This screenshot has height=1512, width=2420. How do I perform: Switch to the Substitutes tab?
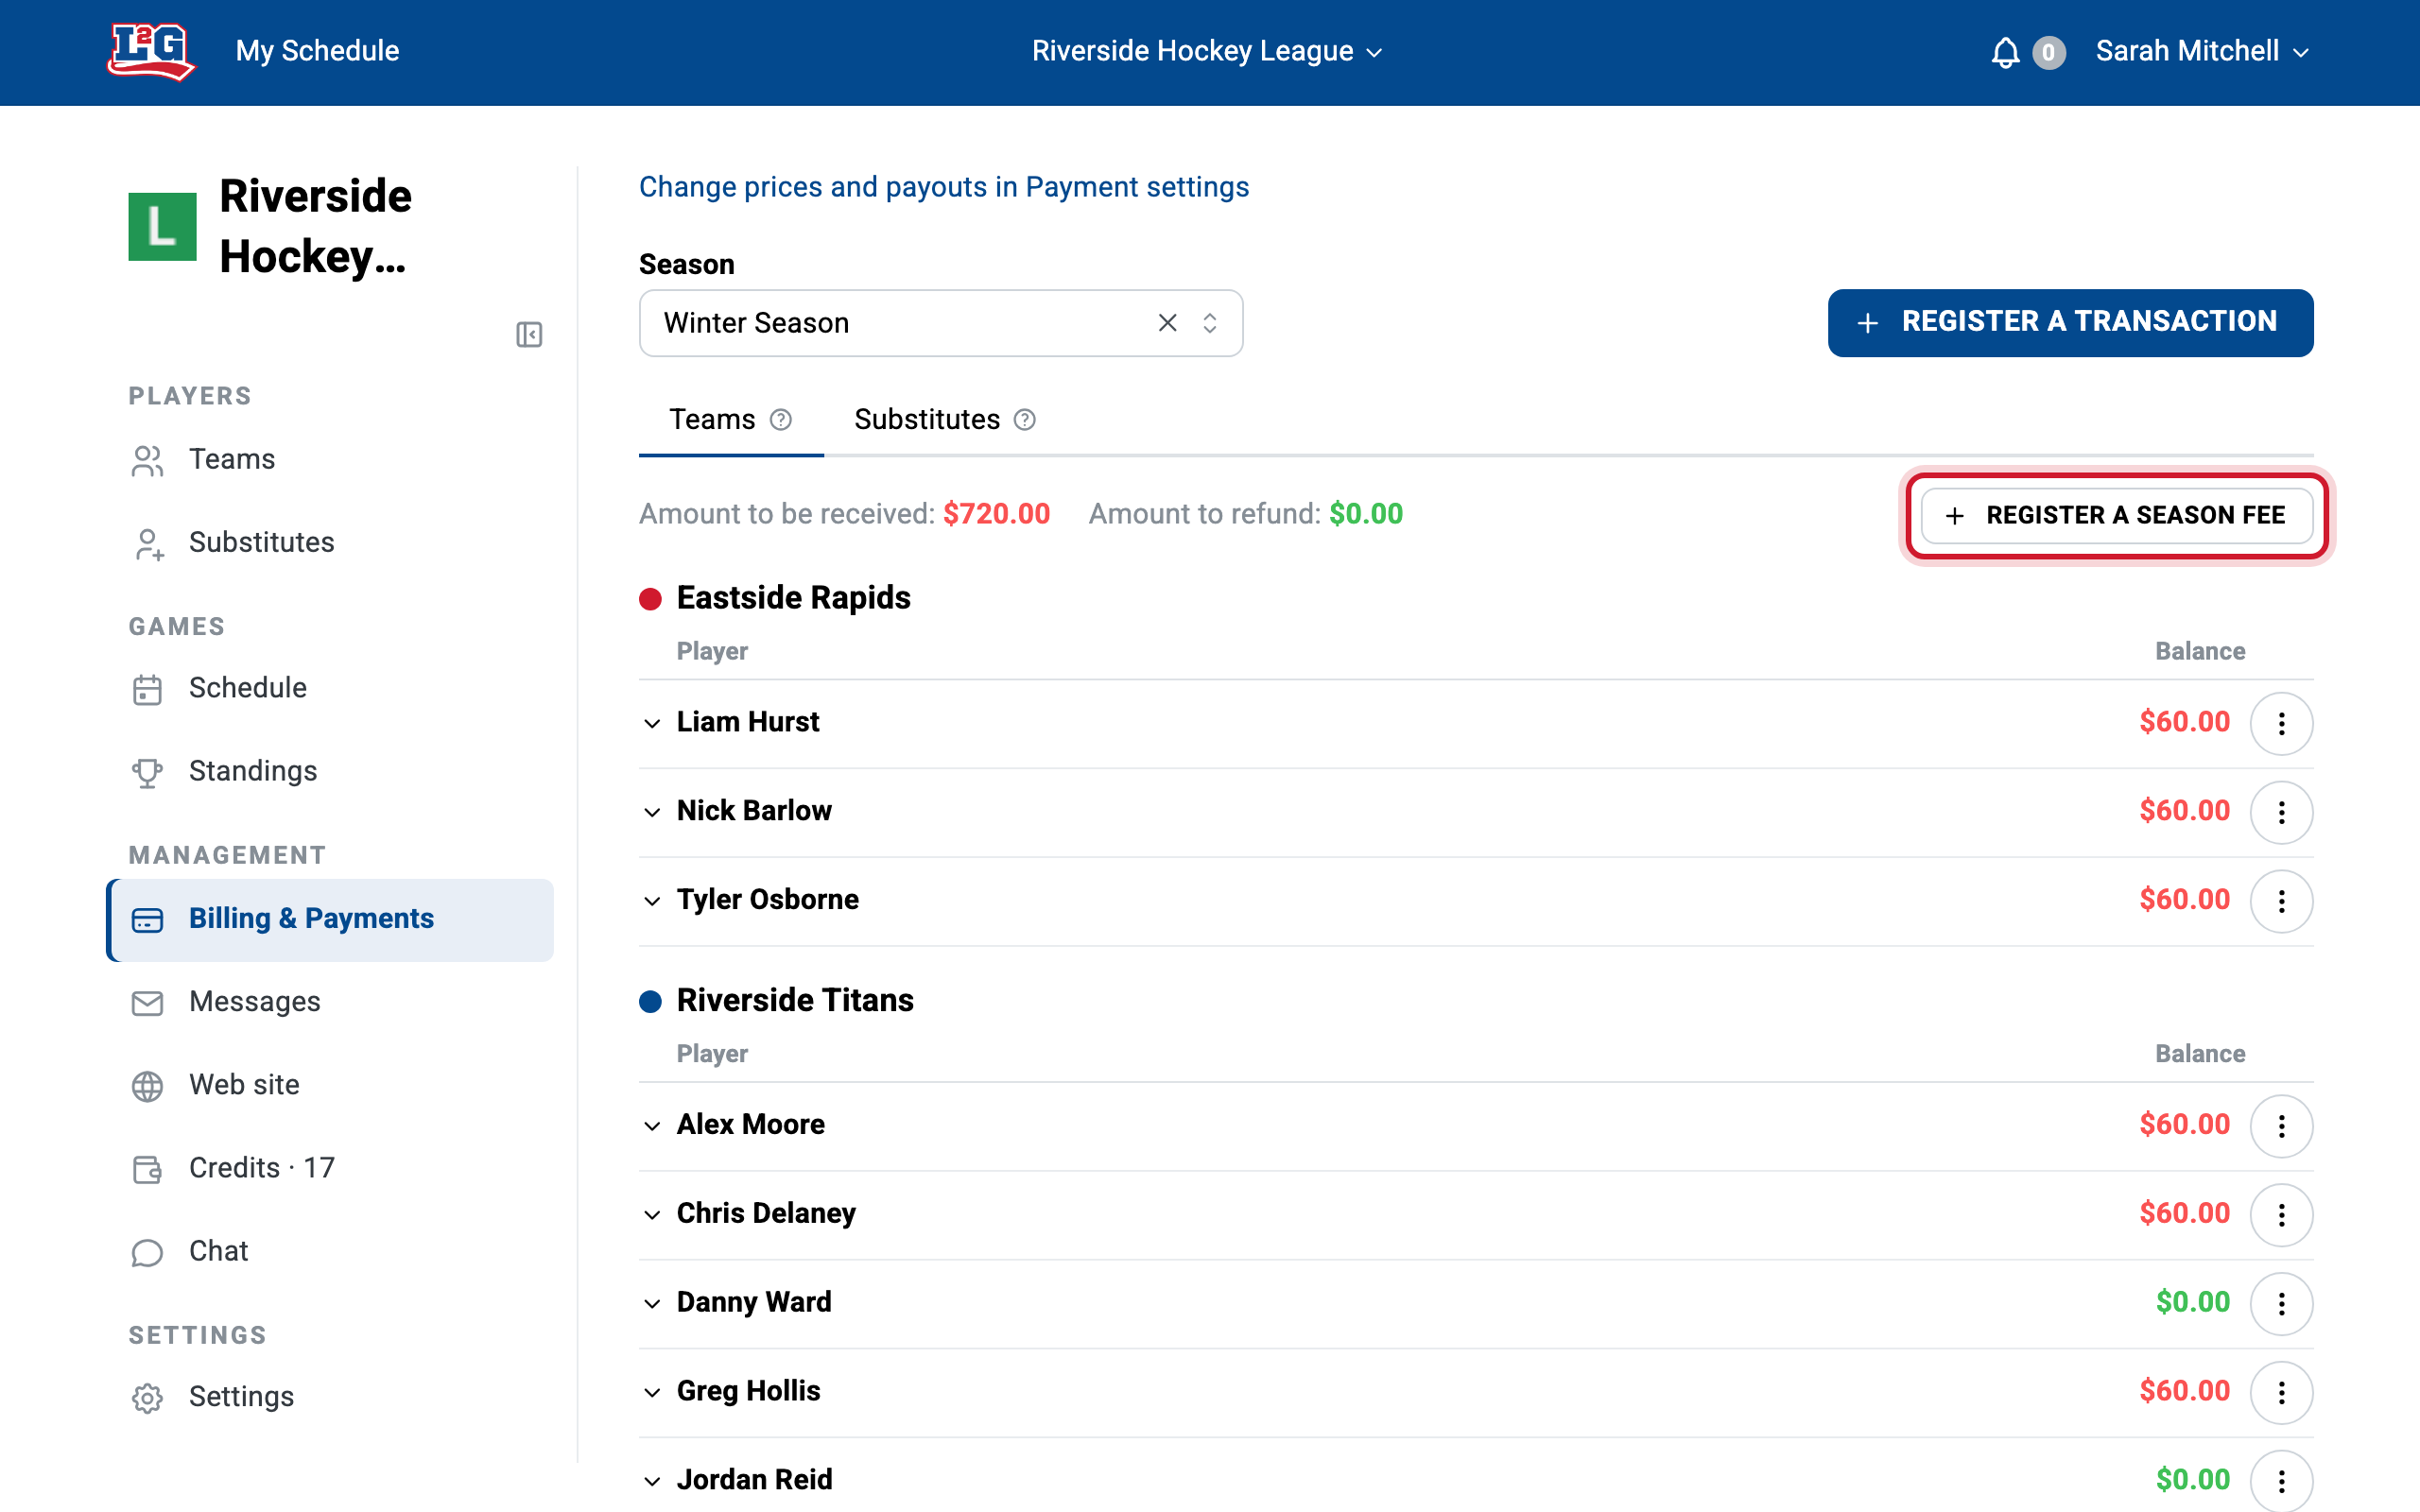tap(945, 420)
